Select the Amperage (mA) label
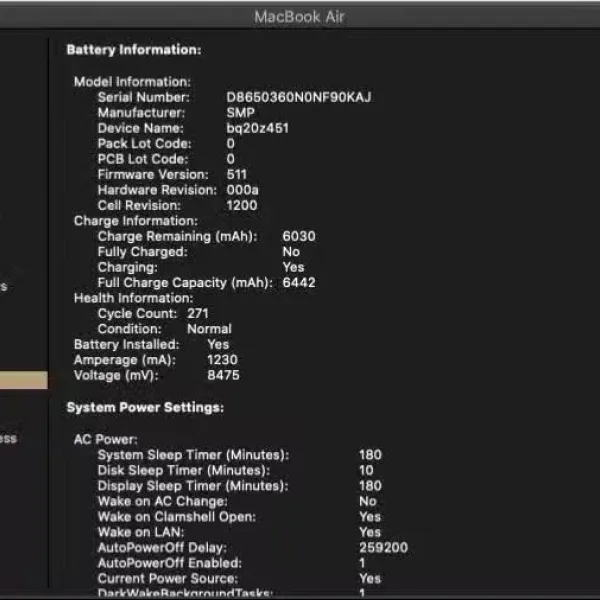Viewport: 600px width, 600px height. [125, 360]
